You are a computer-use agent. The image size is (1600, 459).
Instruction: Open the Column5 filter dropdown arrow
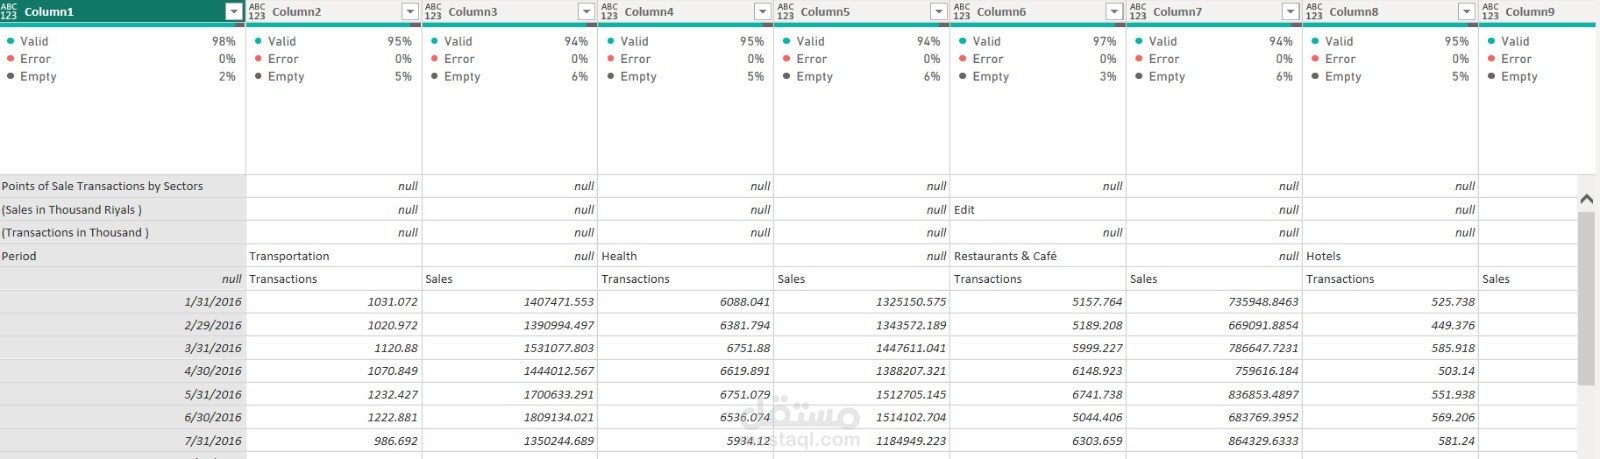tap(938, 11)
